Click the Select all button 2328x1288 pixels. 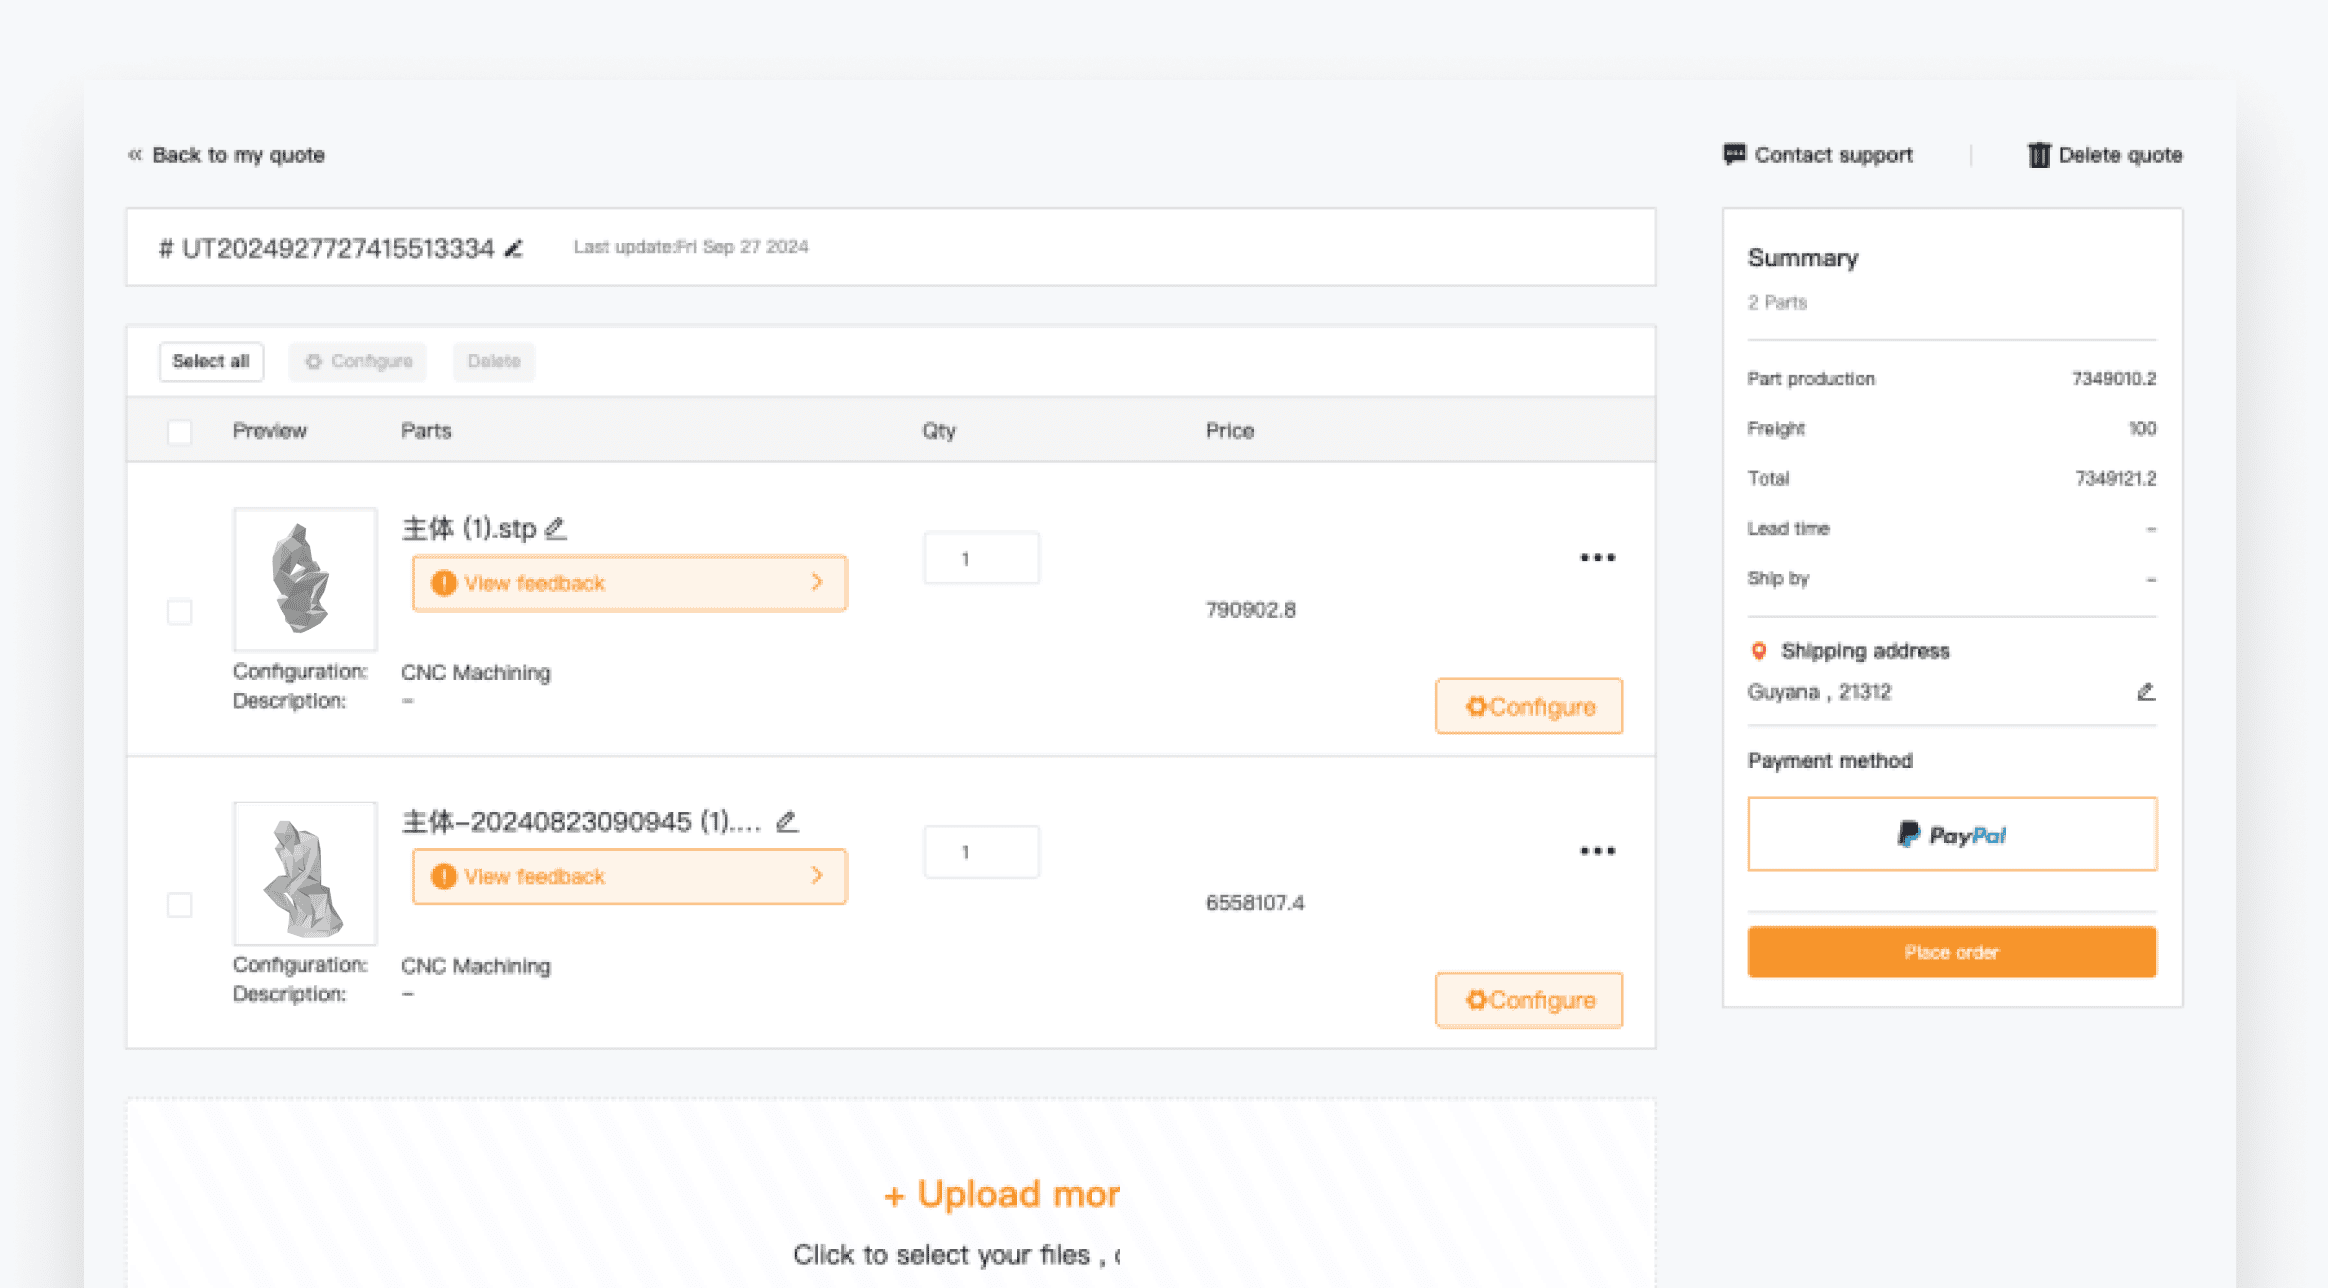(211, 361)
